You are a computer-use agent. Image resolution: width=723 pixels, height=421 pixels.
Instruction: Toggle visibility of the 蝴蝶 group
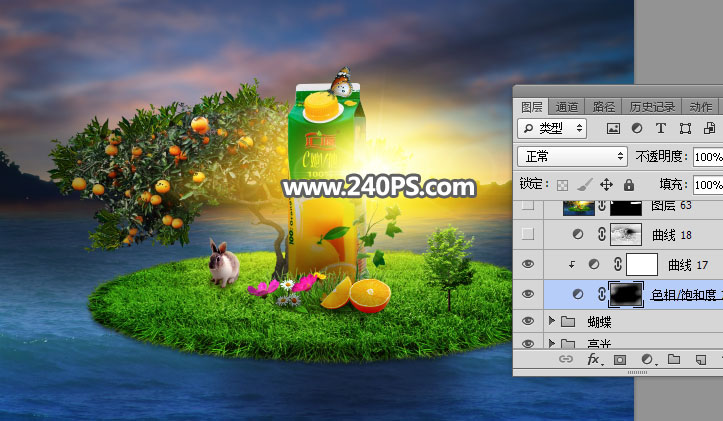click(529, 322)
